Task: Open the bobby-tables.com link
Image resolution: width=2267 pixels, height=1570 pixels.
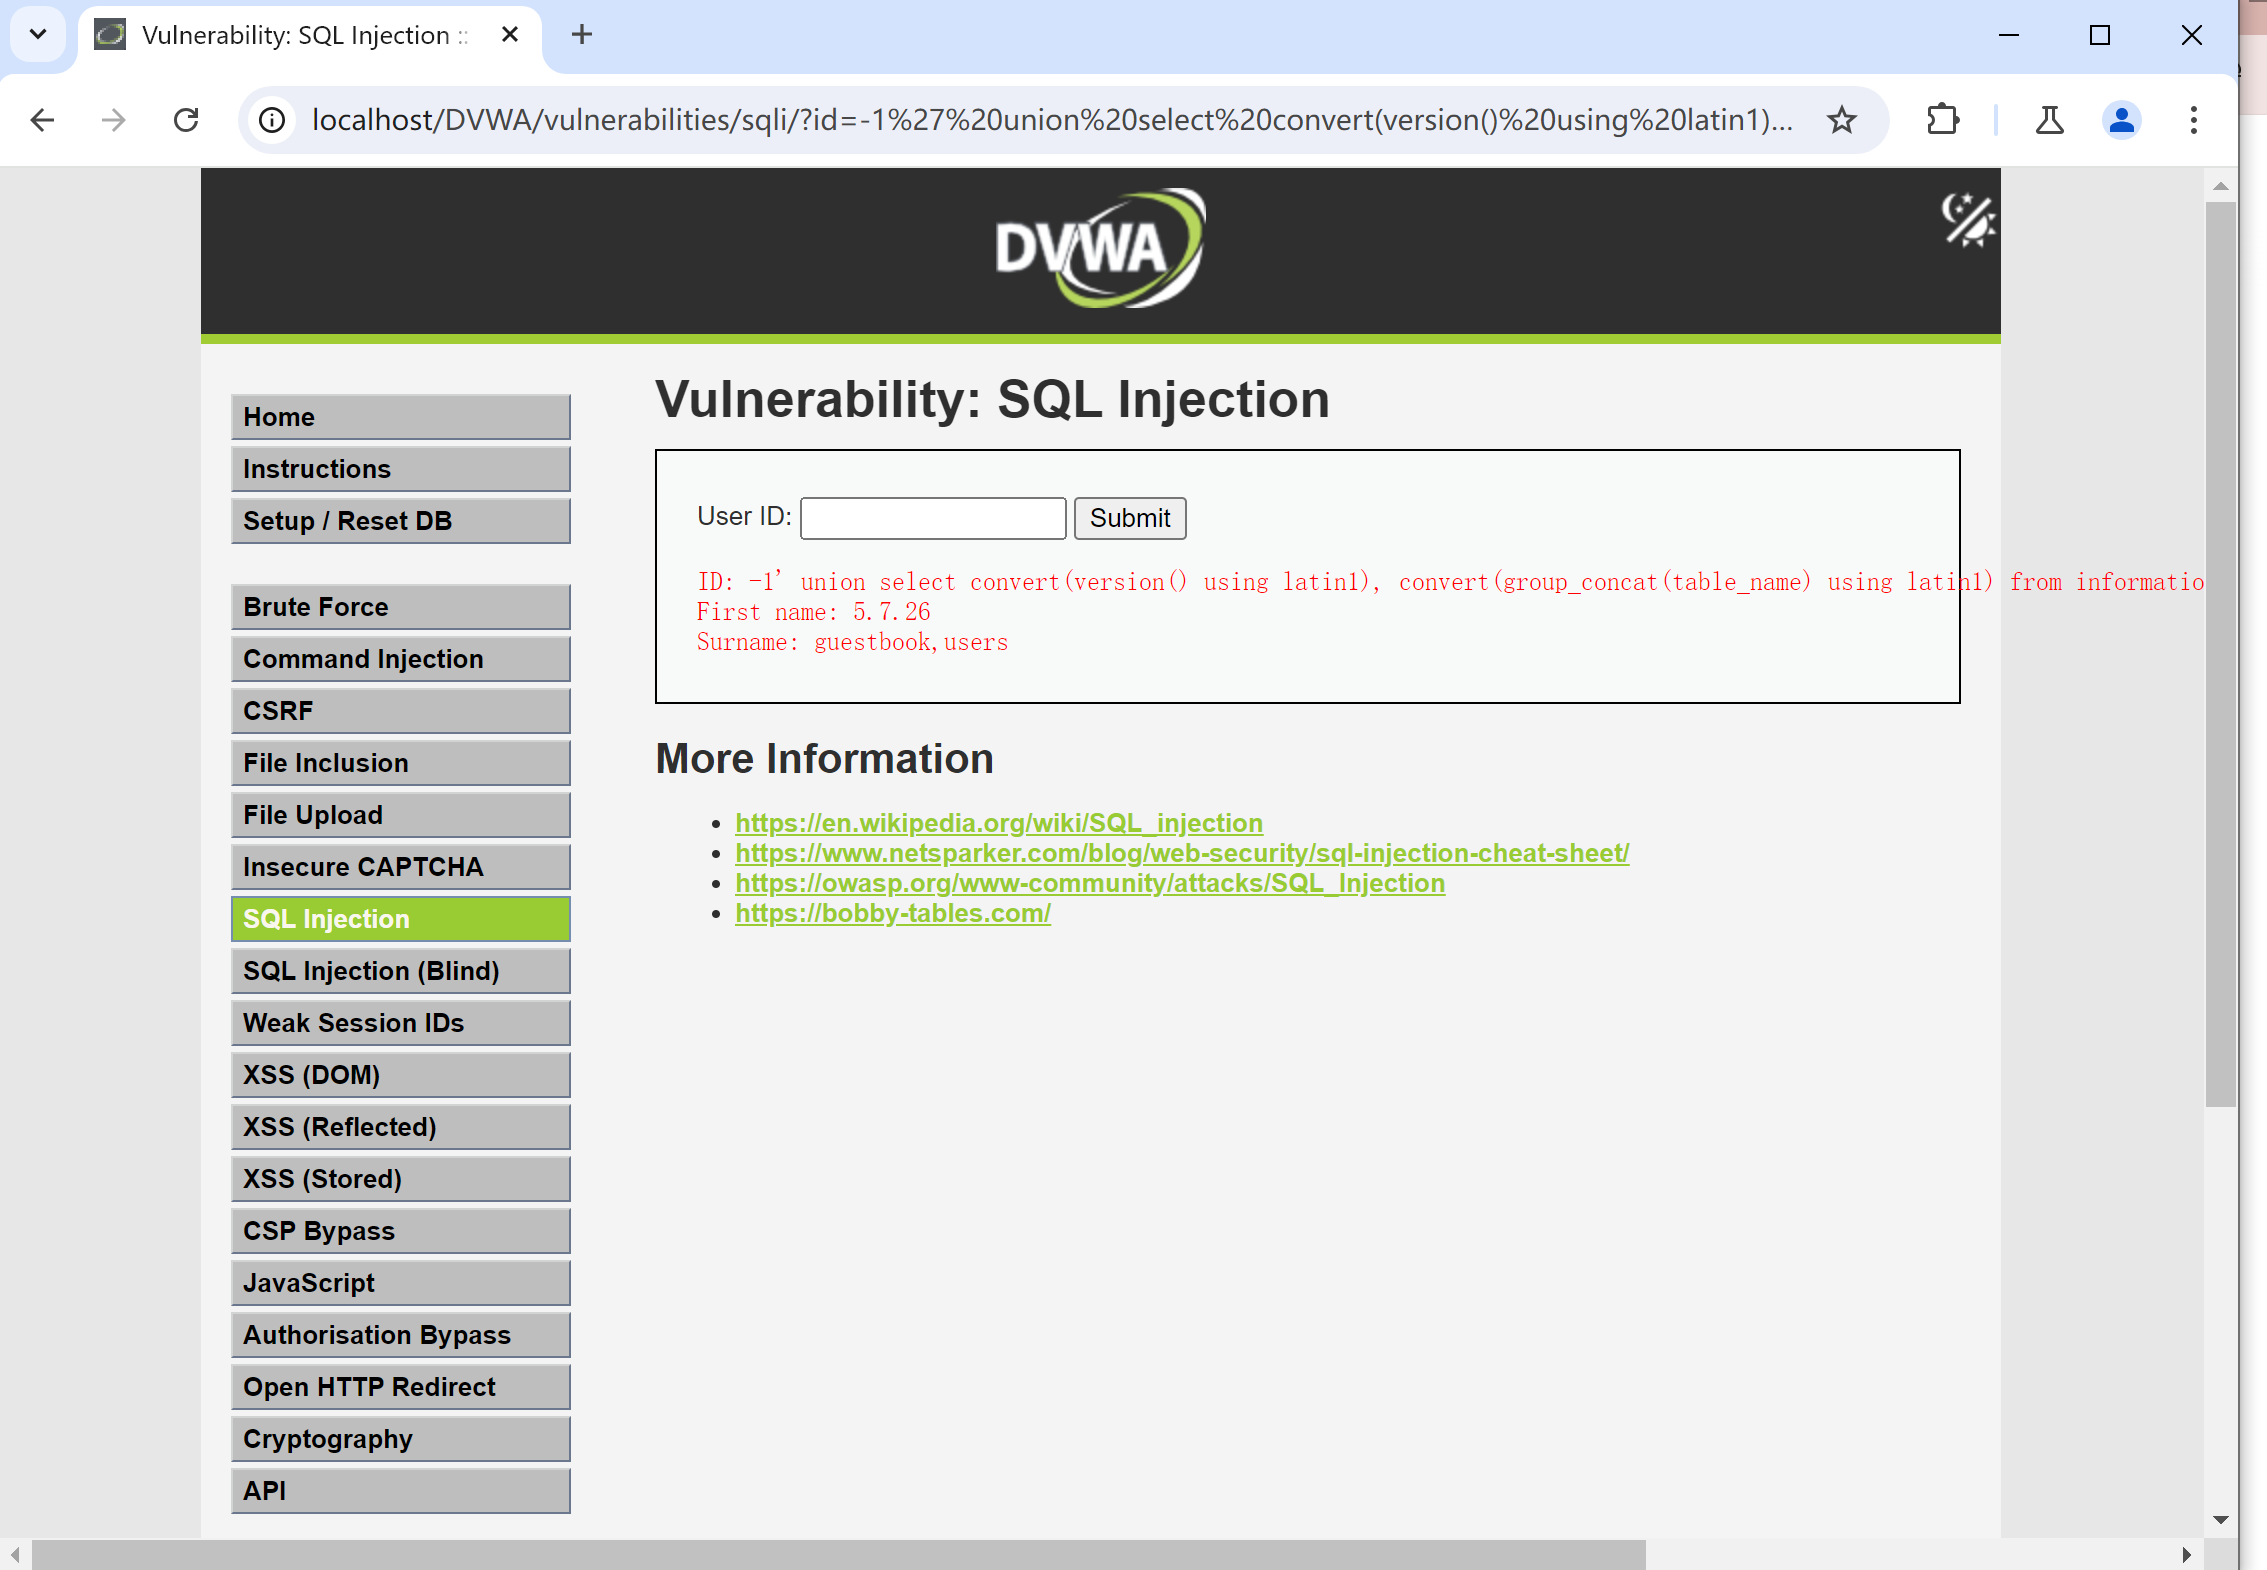Action: click(x=892, y=913)
